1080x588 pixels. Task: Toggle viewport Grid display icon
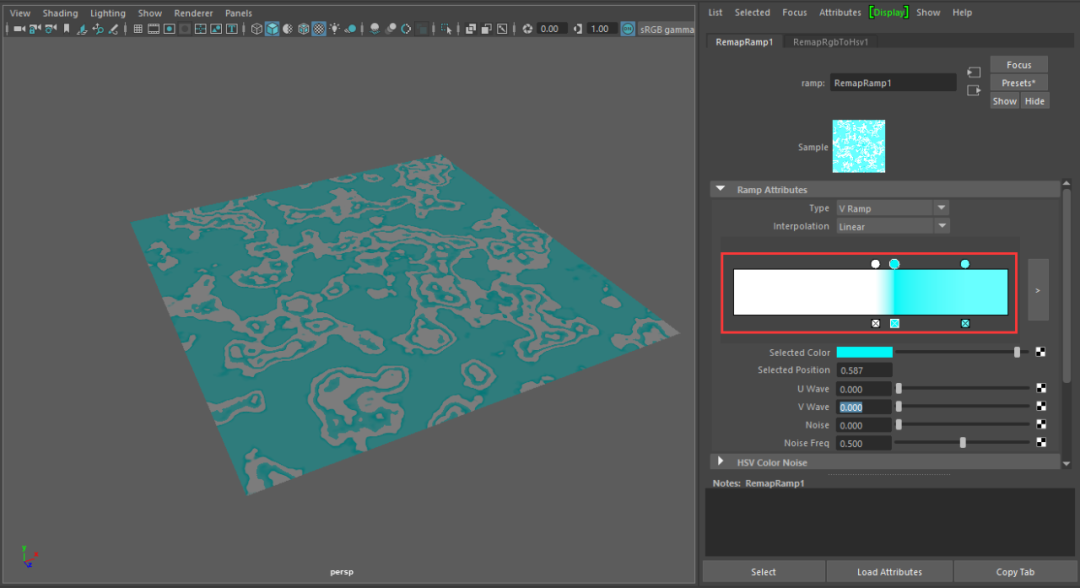138,29
